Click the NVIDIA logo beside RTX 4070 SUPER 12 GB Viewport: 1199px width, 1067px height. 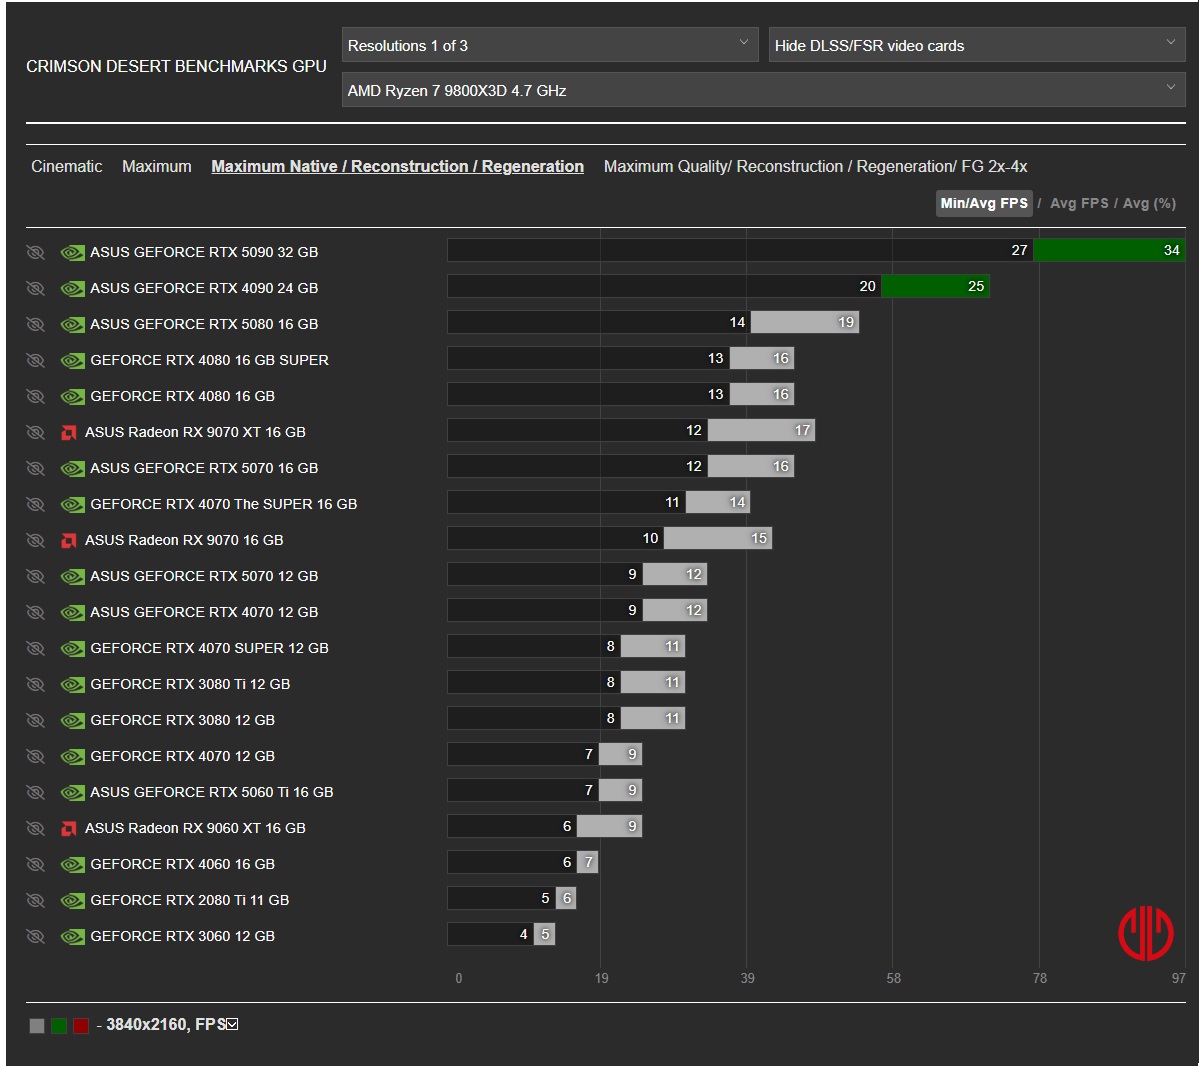[x=73, y=648]
